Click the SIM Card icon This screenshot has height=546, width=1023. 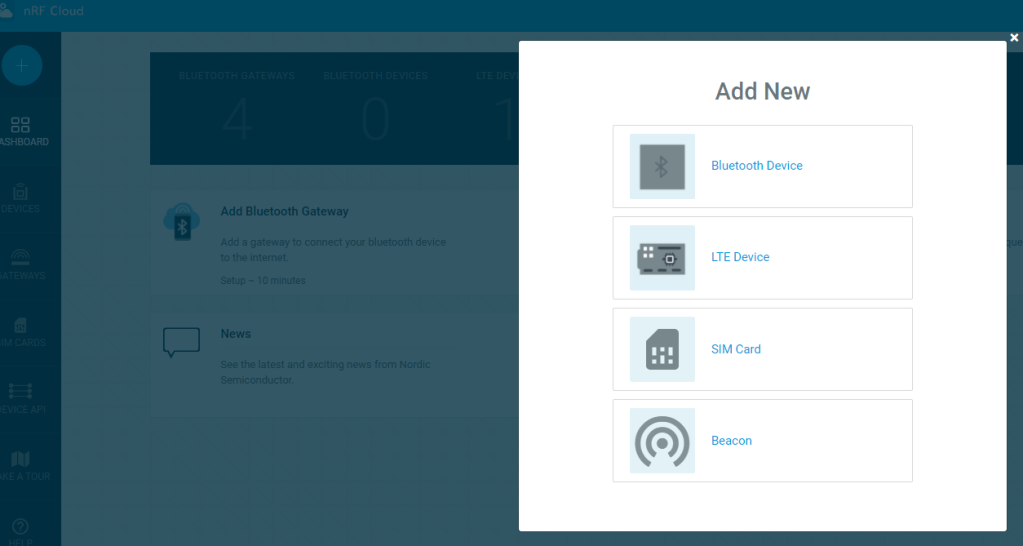(x=661, y=350)
